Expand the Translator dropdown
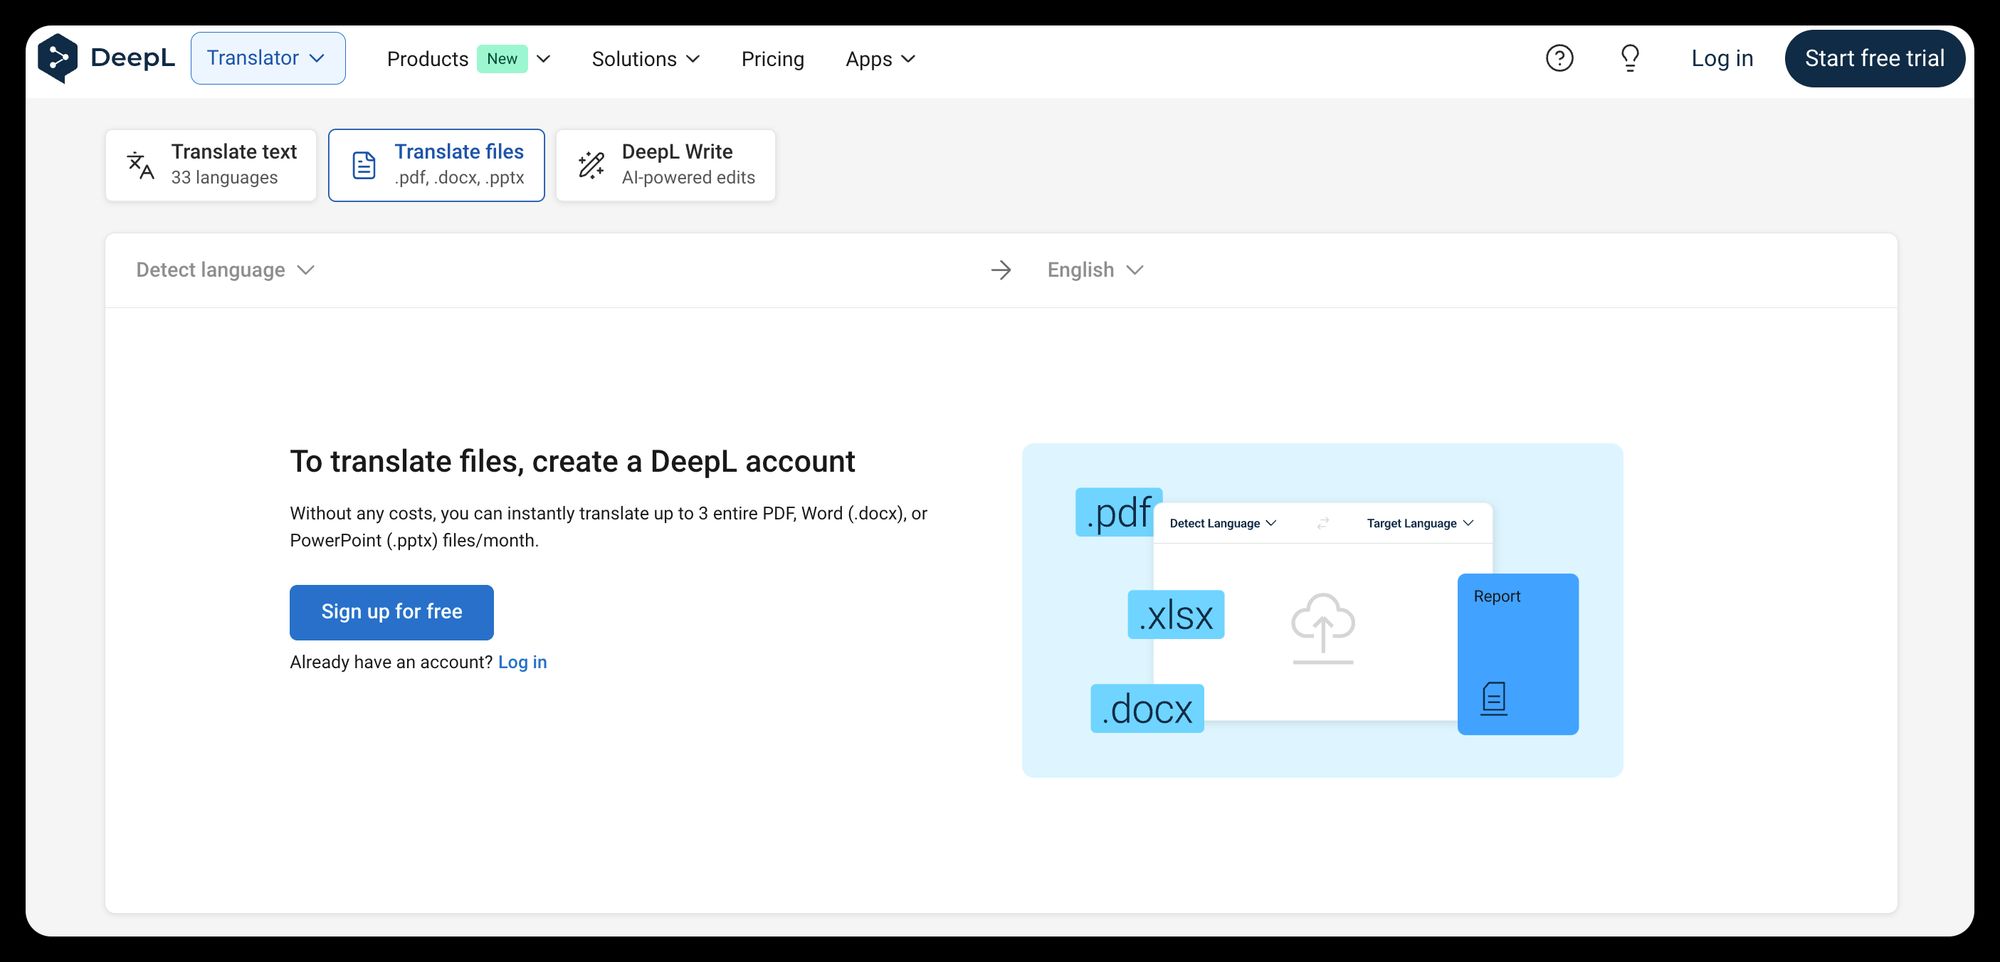2000x962 pixels. (267, 58)
